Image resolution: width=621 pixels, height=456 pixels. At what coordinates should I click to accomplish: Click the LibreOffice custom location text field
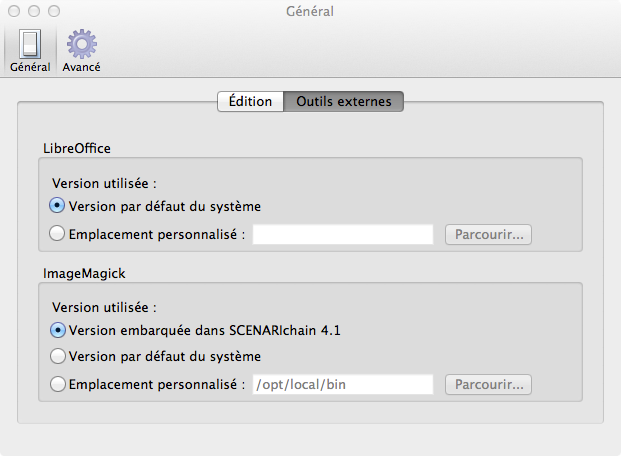[x=343, y=234]
